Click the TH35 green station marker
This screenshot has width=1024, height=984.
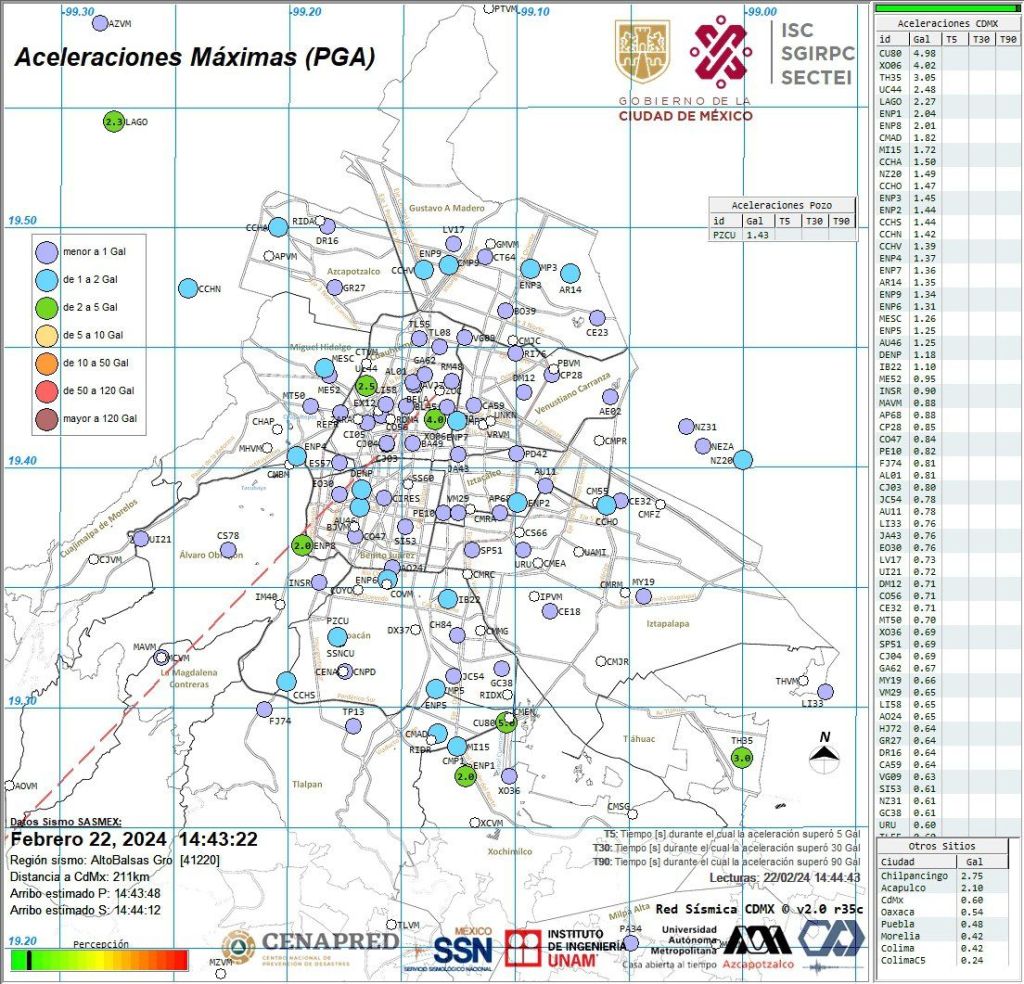[741, 757]
